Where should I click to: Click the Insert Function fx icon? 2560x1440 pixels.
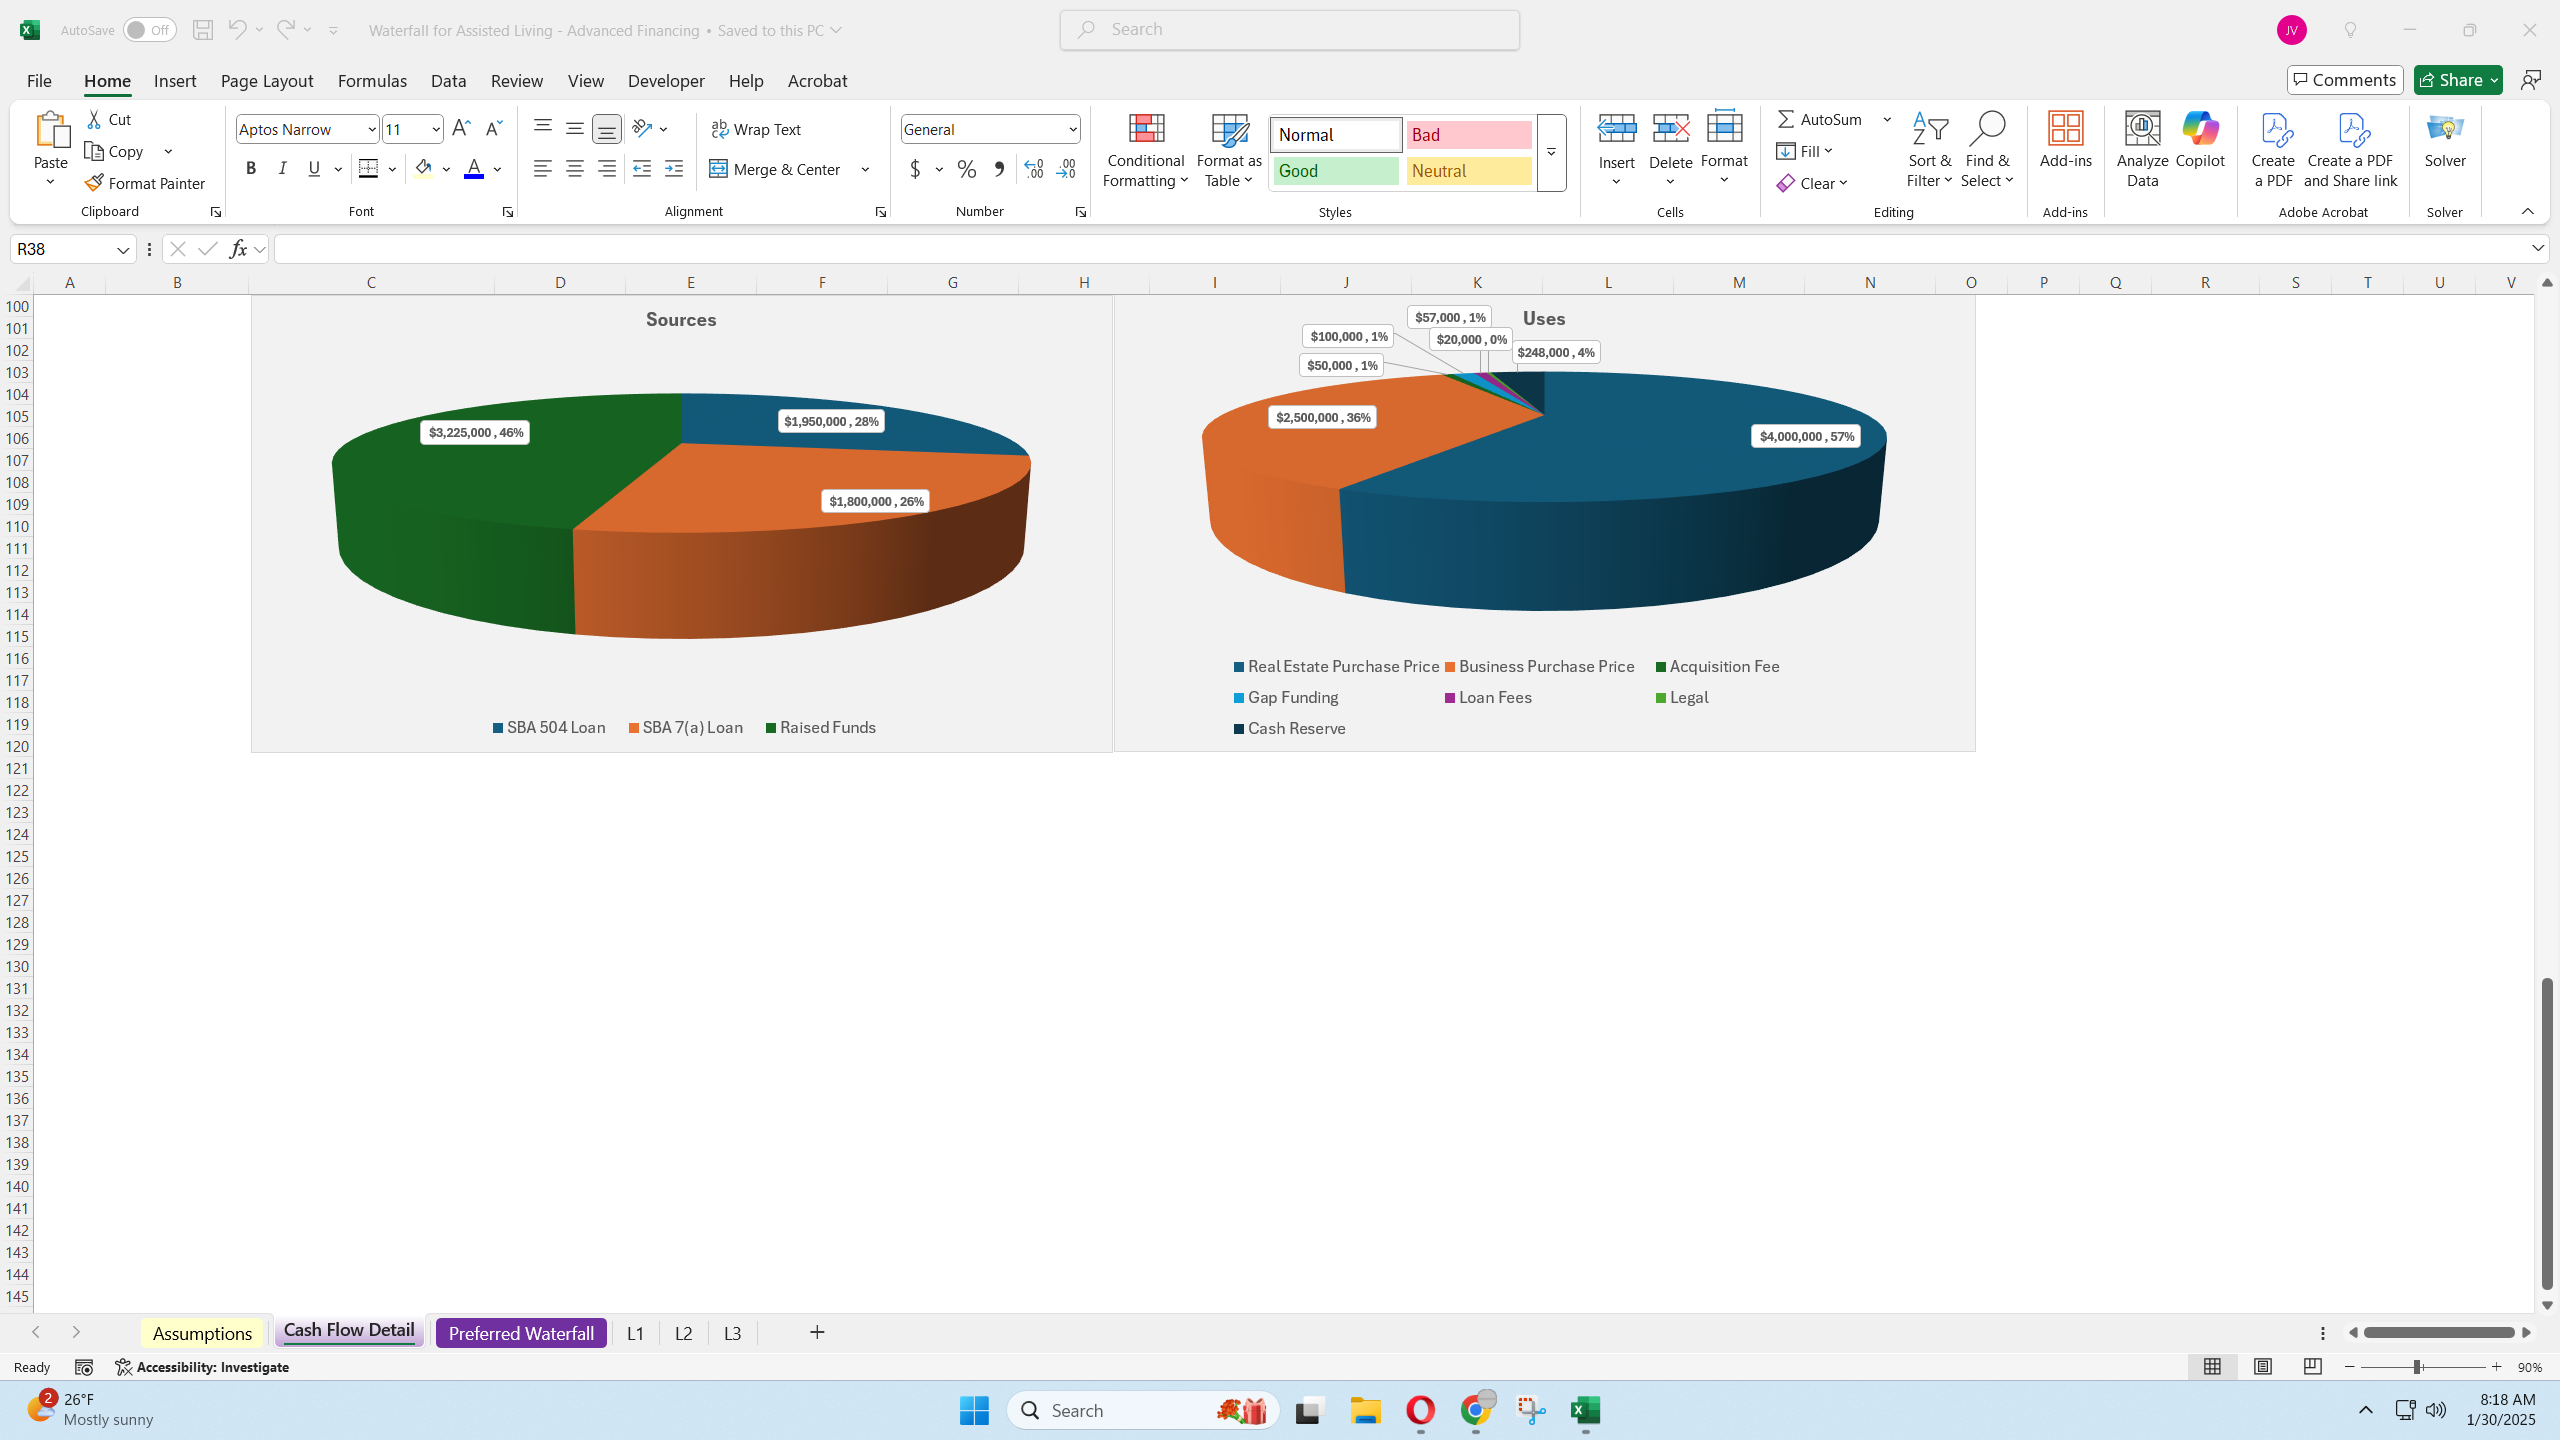click(x=238, y=249)
